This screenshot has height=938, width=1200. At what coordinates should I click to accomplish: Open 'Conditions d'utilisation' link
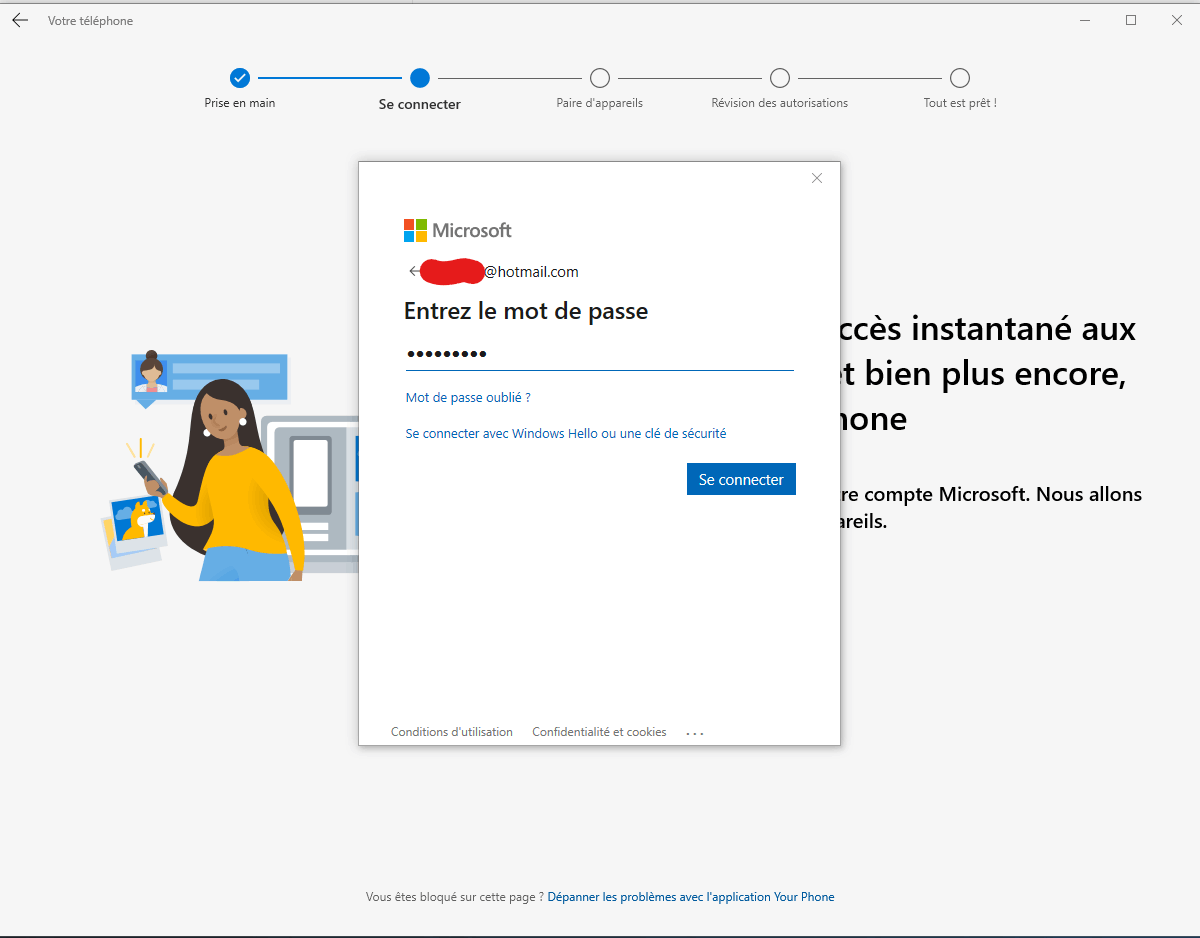click(452, 732)
